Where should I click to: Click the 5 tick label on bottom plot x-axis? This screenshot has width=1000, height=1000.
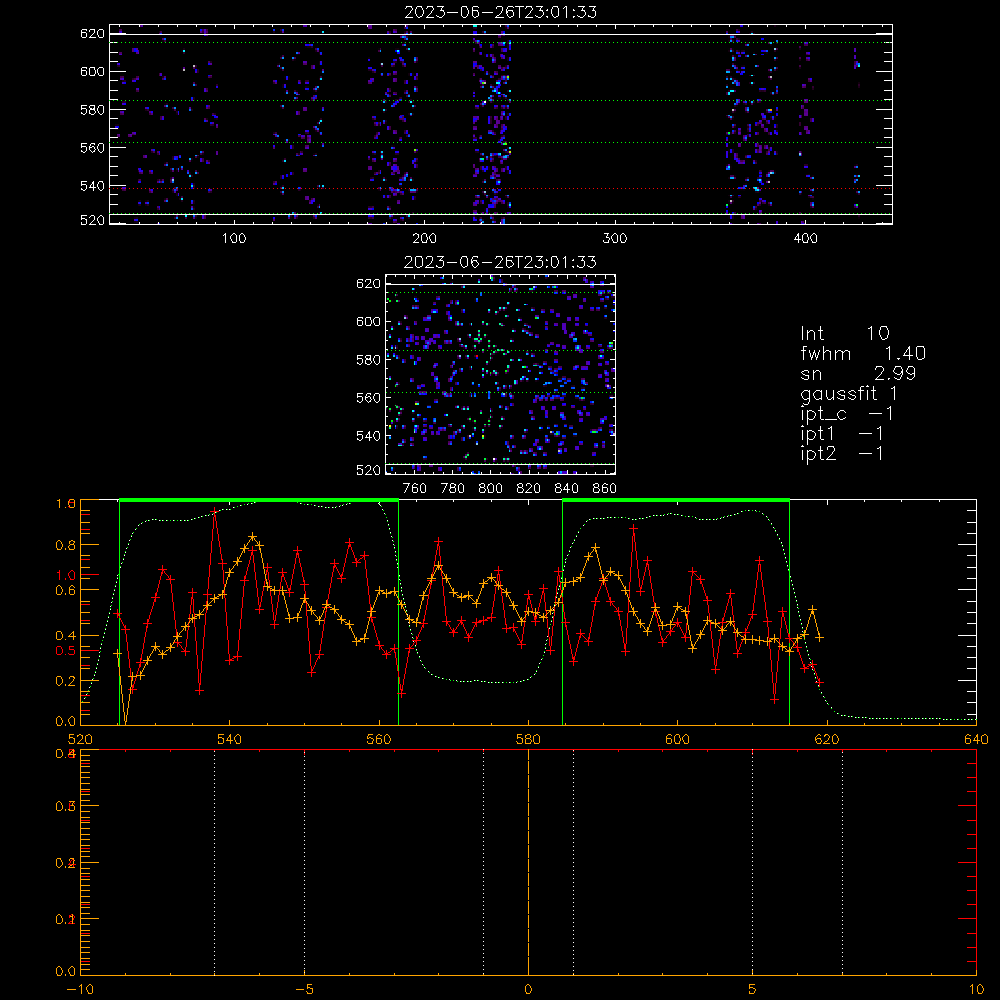click(752, 990)
